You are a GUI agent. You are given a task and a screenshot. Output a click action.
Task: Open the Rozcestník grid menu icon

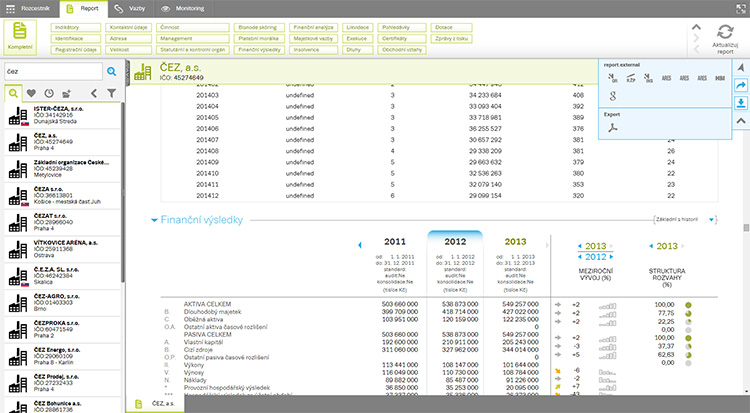coord(10,9)
